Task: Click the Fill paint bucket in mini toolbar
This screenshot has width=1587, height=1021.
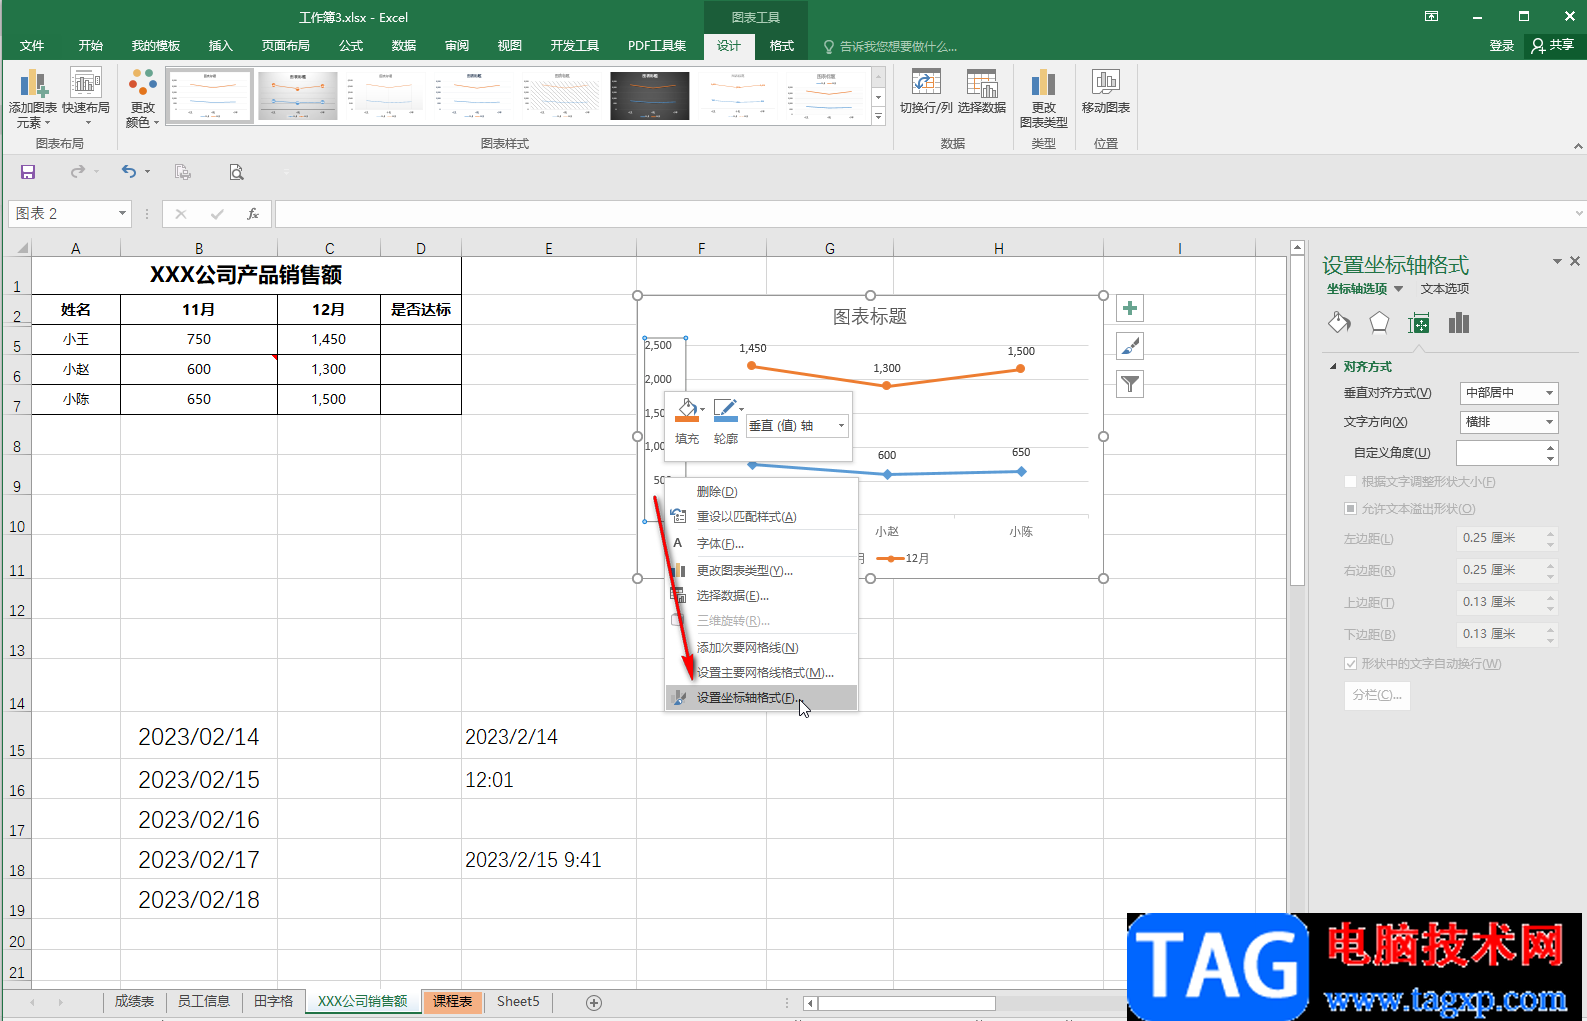Action: pyautogui.click(x=687, y=410)
